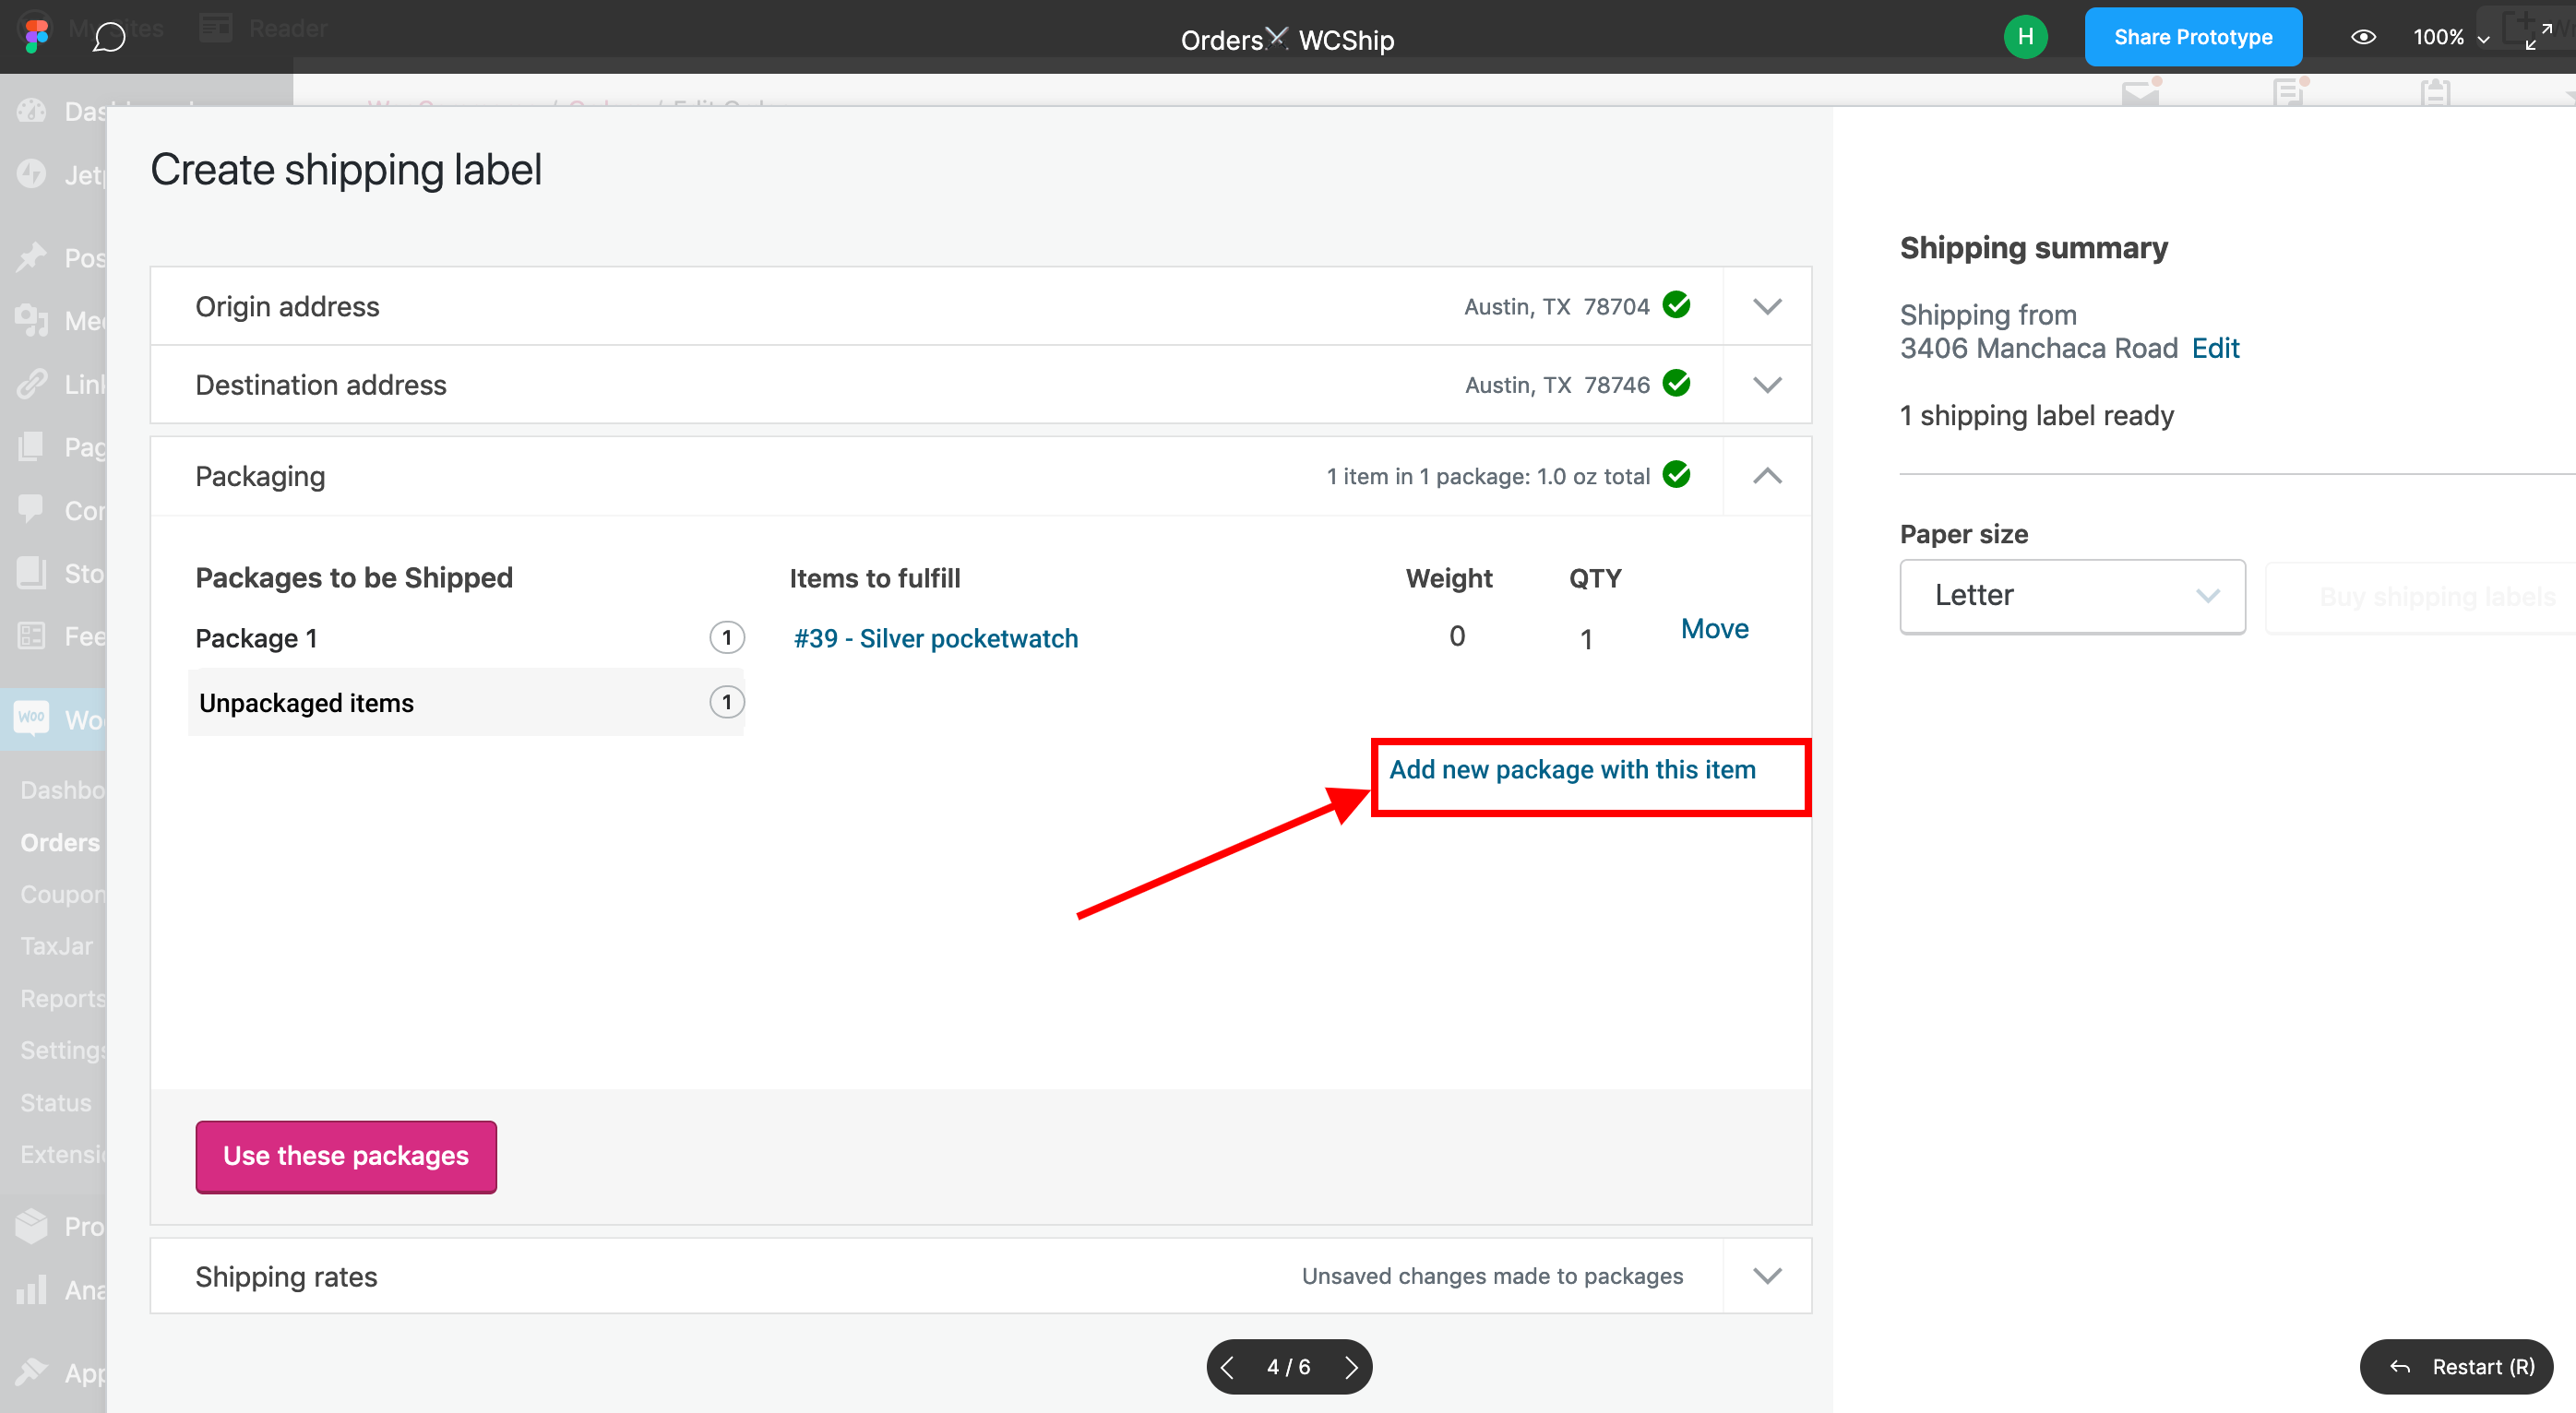The image size is (2576, 1413).
Task: Click the Share Prototype button
Action: coord(2193,37)
